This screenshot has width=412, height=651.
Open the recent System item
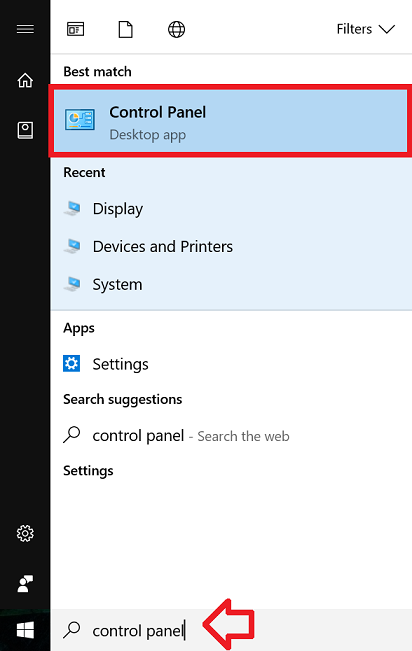231,284
